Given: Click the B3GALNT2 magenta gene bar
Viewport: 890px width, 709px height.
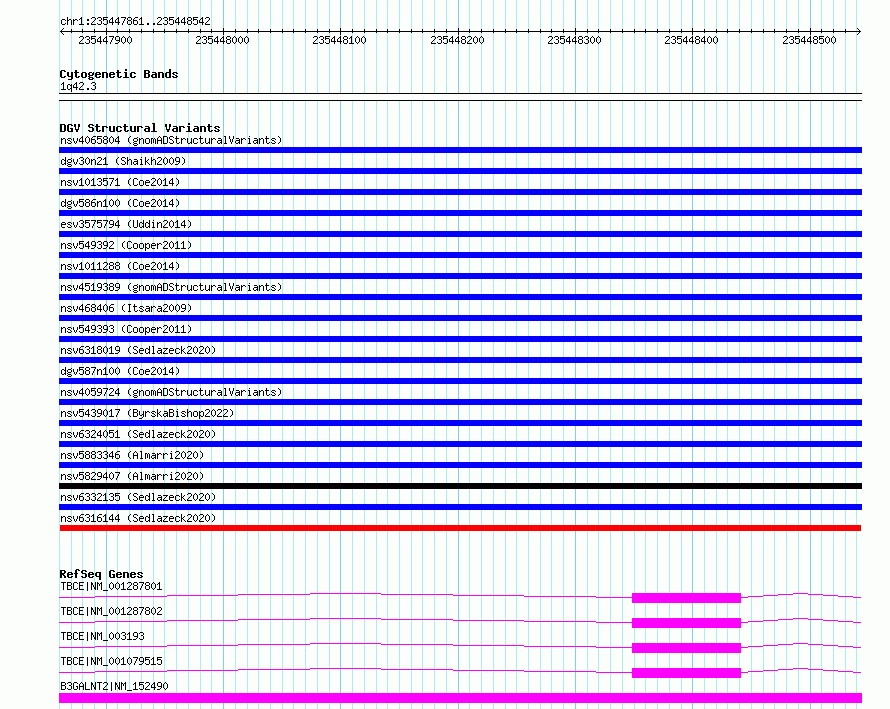Looking at the screenshot, I should pyautogui.click(x=460, y=698).
